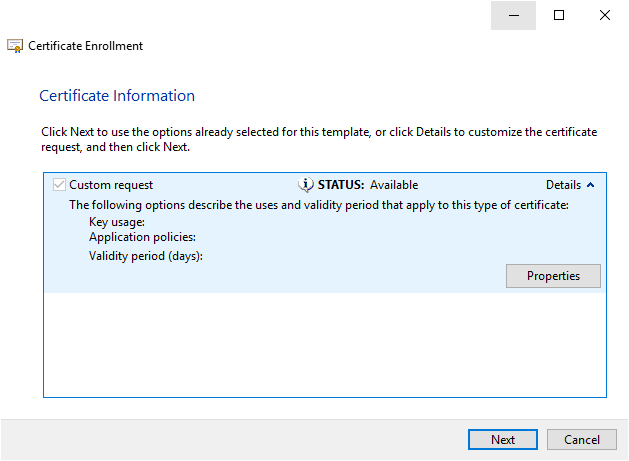Click the Certificate Information heading
The image size is (629, 461).
117,96
